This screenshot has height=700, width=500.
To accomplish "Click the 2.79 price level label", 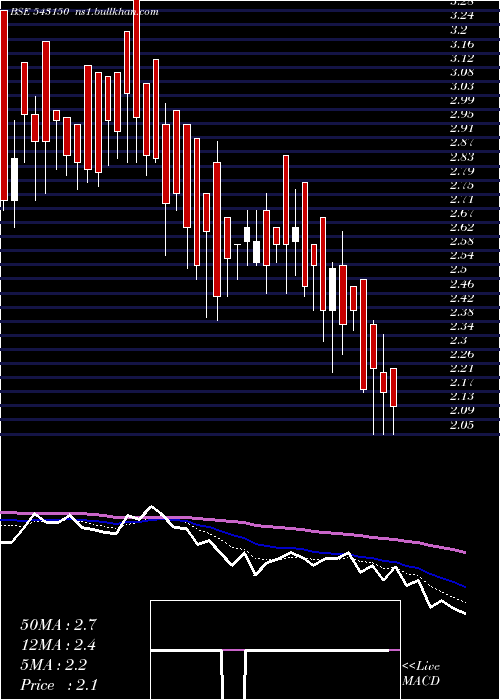I will 462,171.
